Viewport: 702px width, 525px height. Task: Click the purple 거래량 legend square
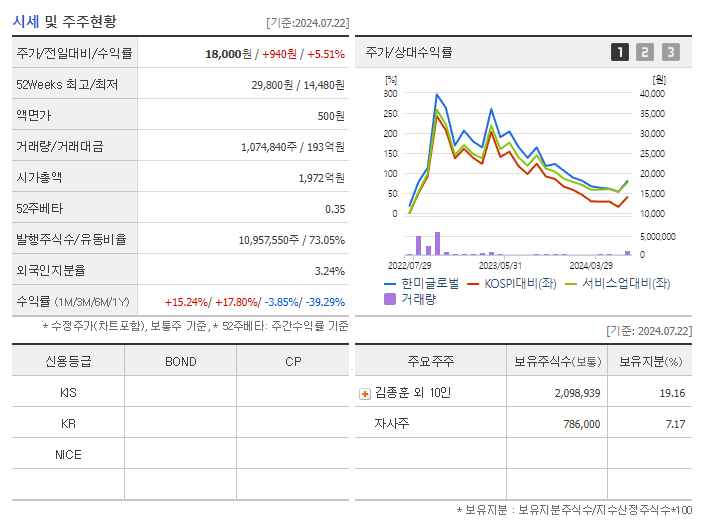coord(390,299)
